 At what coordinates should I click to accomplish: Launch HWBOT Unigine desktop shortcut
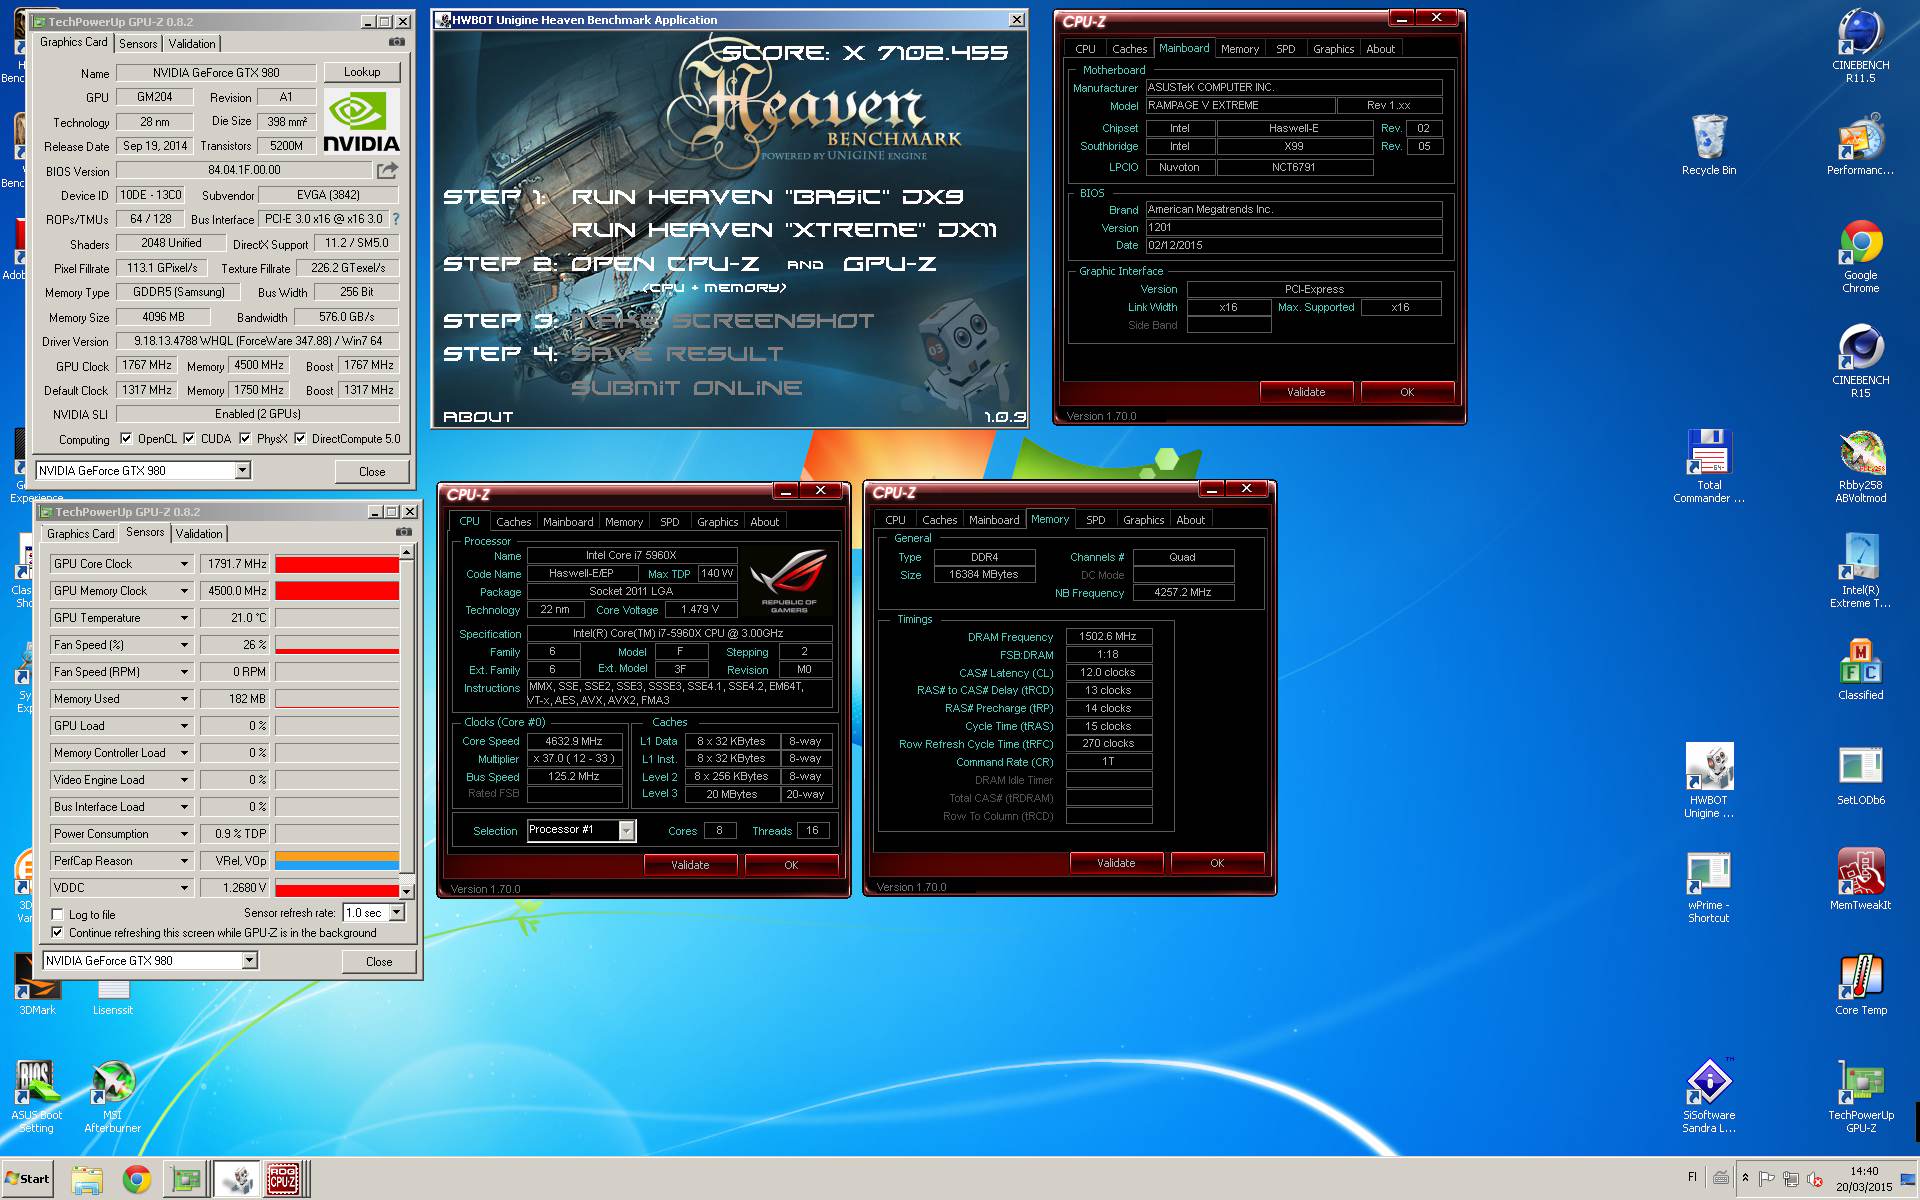point(1708,782)
